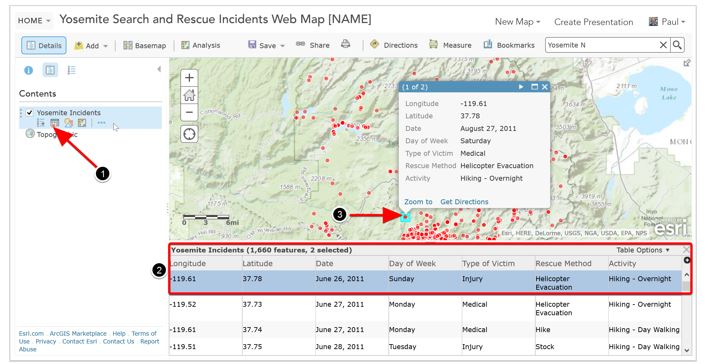Open the About this map info icon

pyautogui.click(x=28, y=71)
